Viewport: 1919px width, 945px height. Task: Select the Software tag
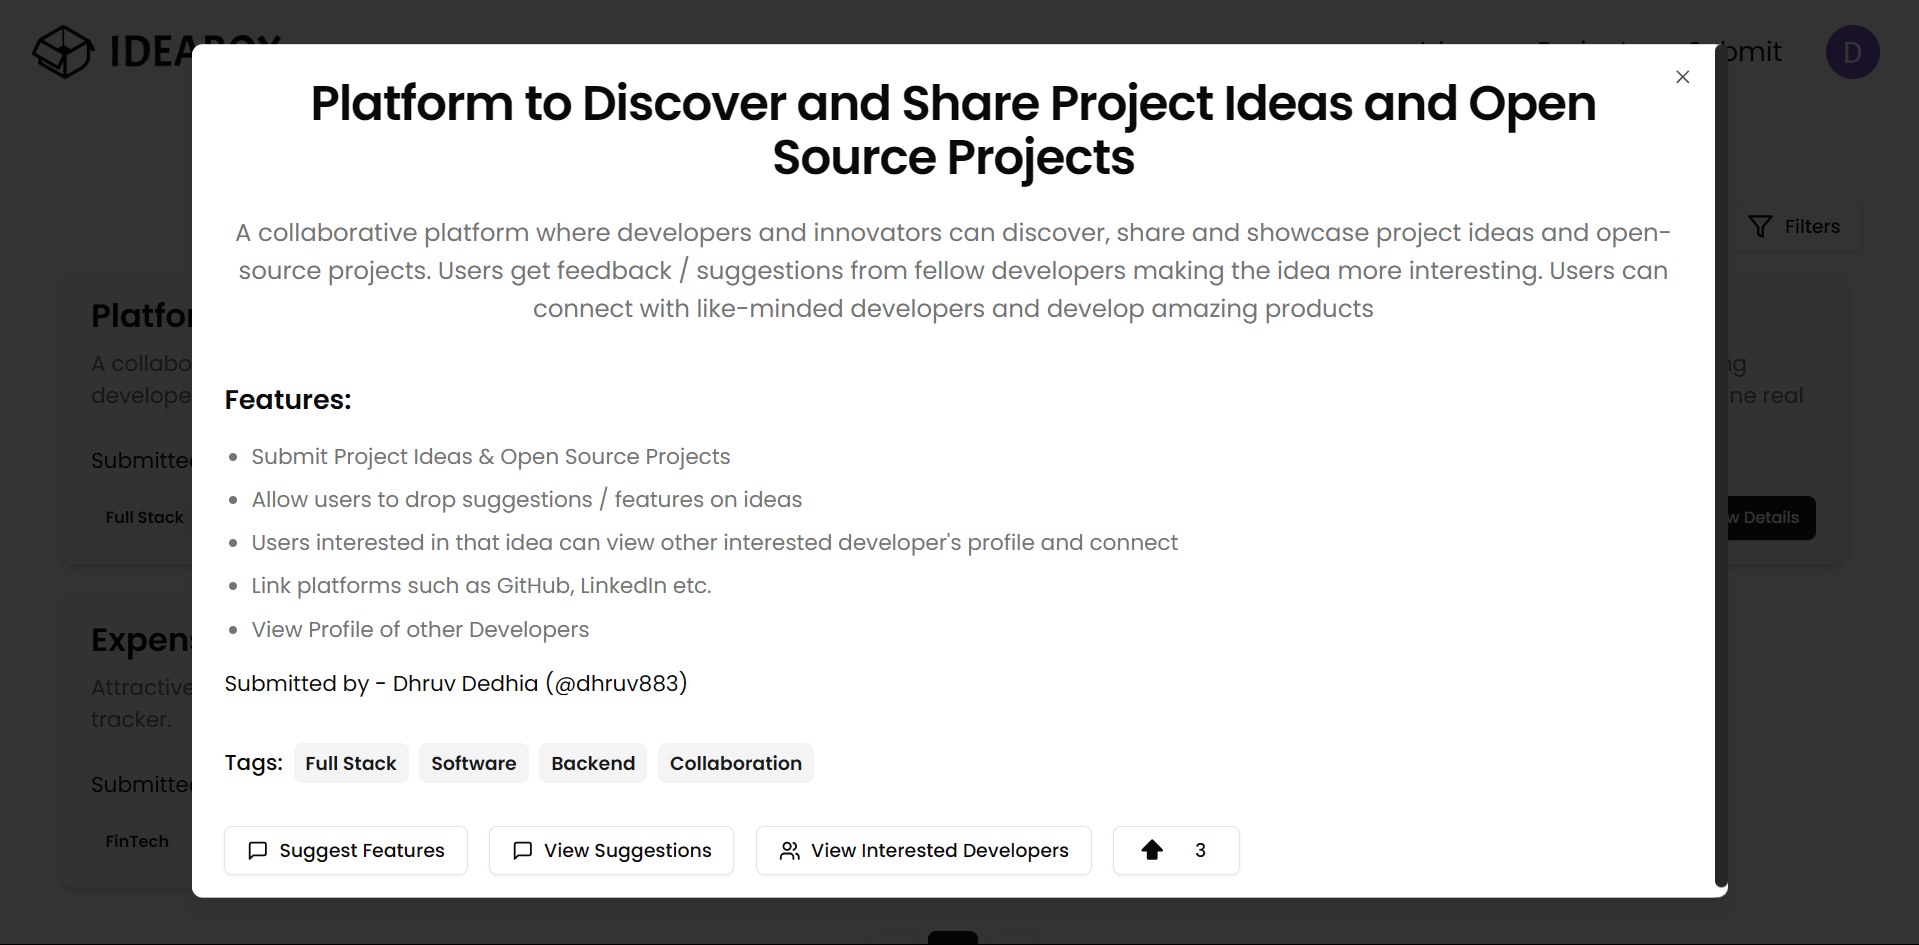coord(474,763)
